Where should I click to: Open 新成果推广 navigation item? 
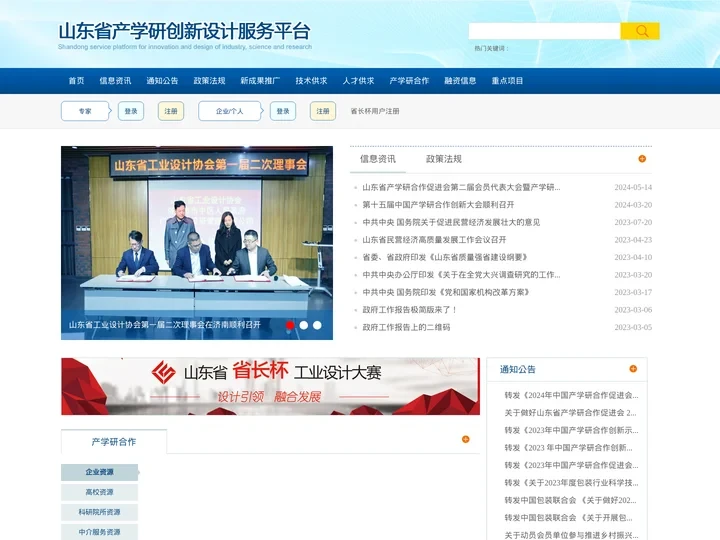(260, 81)
